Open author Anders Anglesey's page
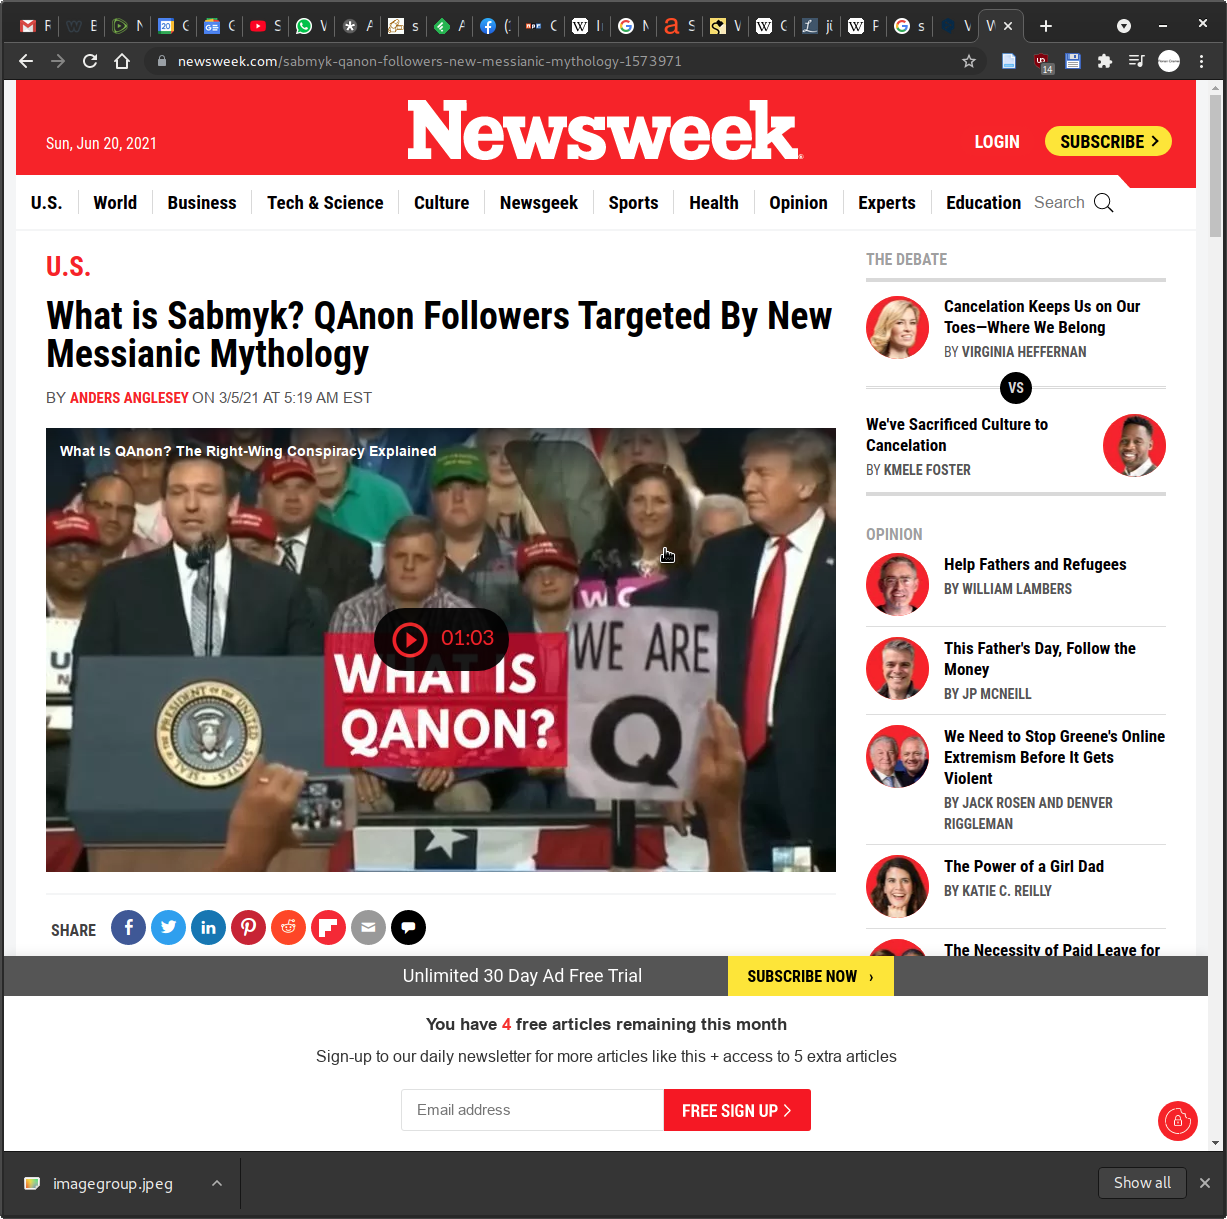The height and width of the screenshot is (1219, 1227). click(129, 398)
